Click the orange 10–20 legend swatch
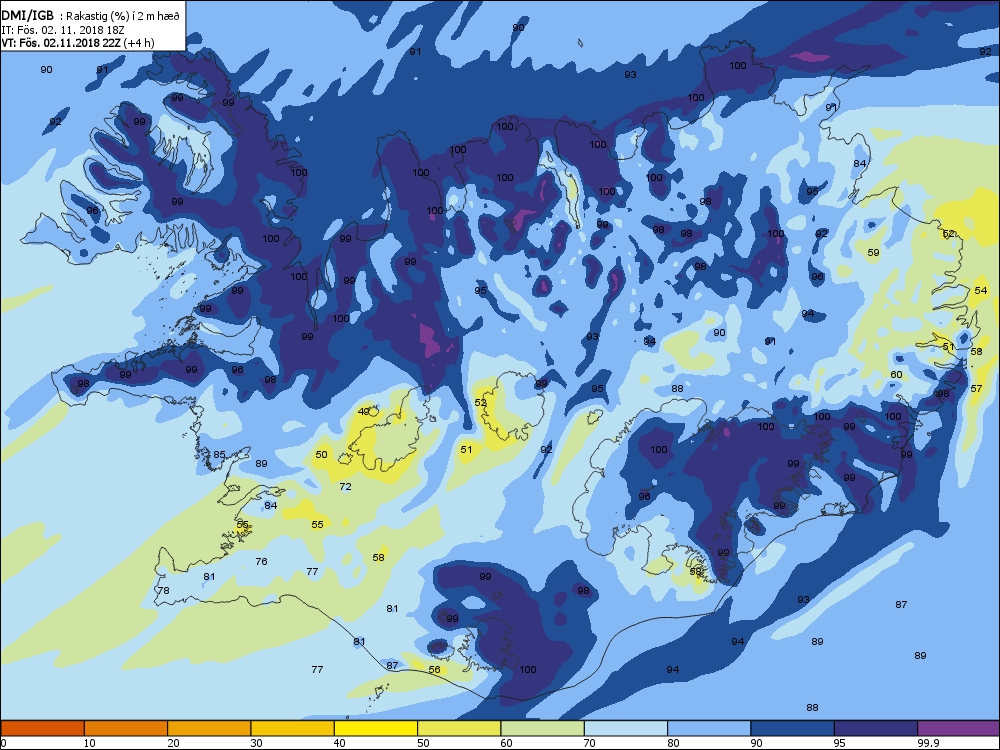Screen dimensions: 1000x750 (x=126, y=728)
